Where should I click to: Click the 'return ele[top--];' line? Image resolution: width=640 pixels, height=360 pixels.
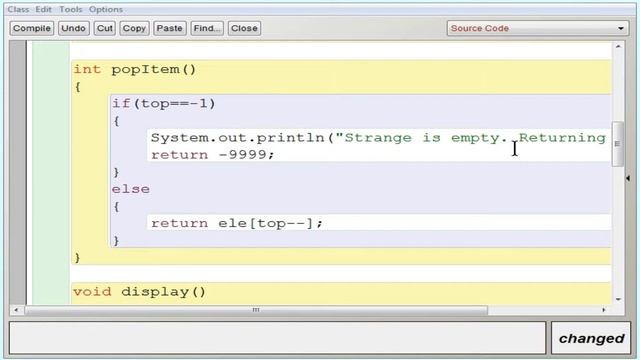(237, 223)
